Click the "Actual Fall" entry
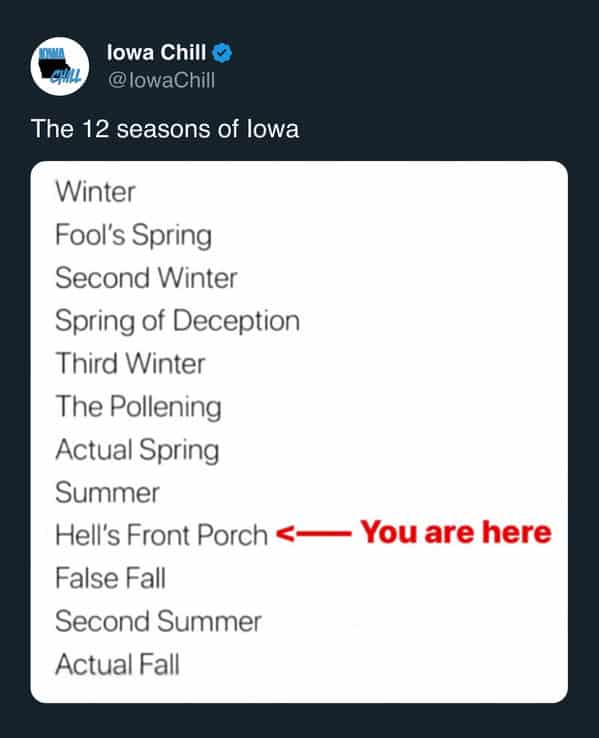The width and height of the screenshot is (599, 738). tap(118, 665)
